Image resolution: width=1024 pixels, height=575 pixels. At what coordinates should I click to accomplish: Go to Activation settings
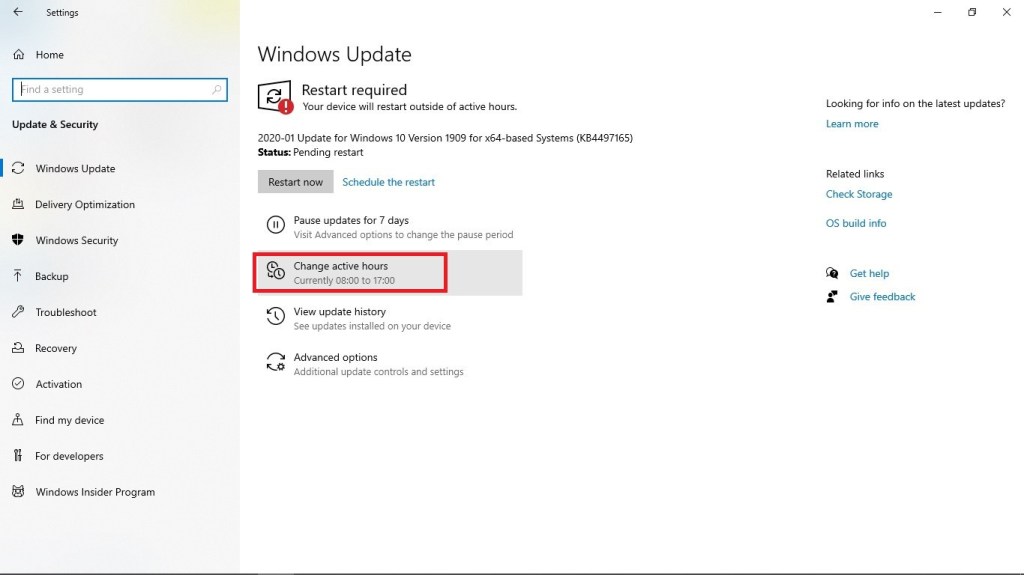pyautogui.click(x=59, y=385)
